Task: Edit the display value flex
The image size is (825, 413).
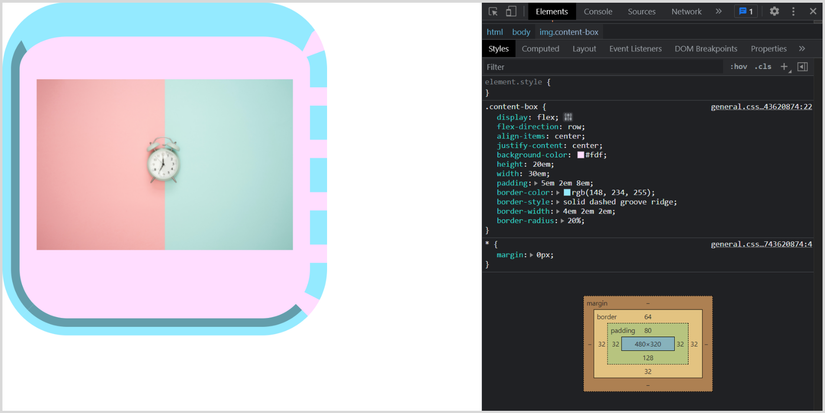Action: click(546, 117)
